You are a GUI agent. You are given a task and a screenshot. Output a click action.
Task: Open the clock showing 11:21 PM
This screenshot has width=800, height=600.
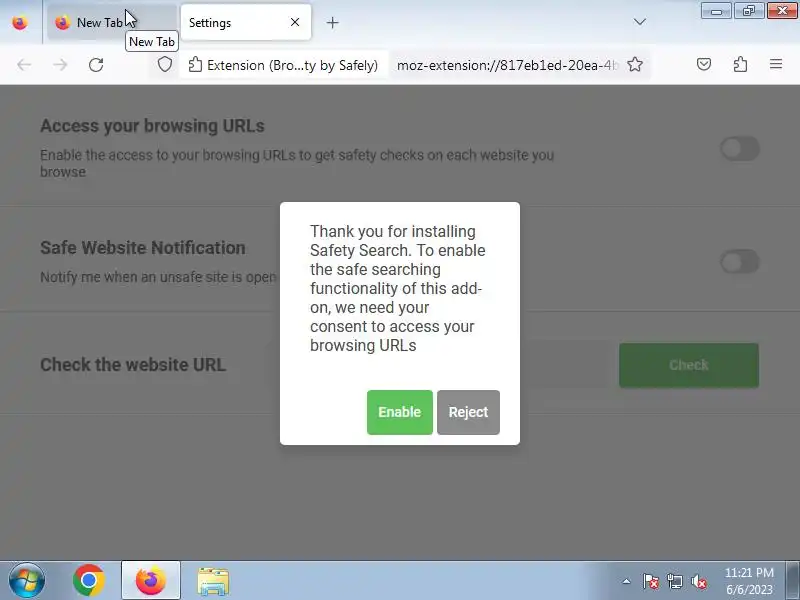tap(749, 581)
